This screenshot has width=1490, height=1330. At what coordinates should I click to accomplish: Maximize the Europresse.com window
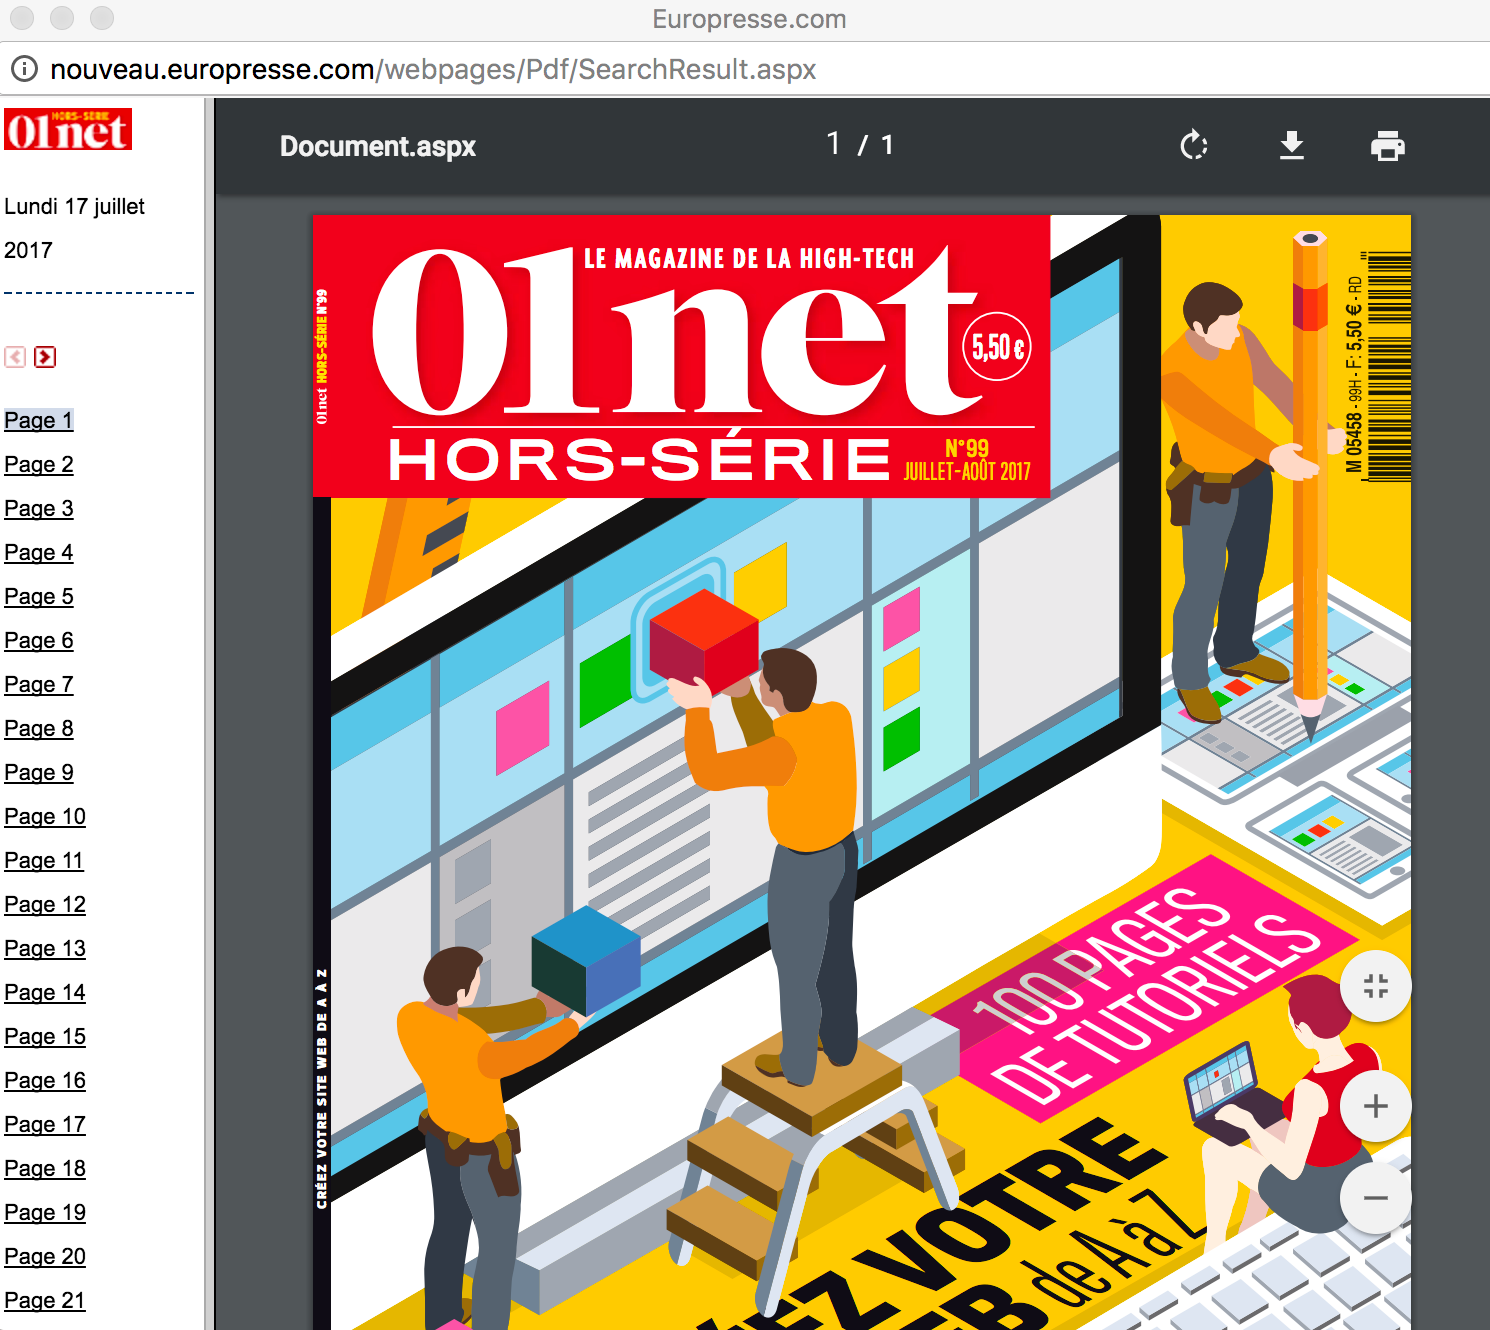click(102, 18)
